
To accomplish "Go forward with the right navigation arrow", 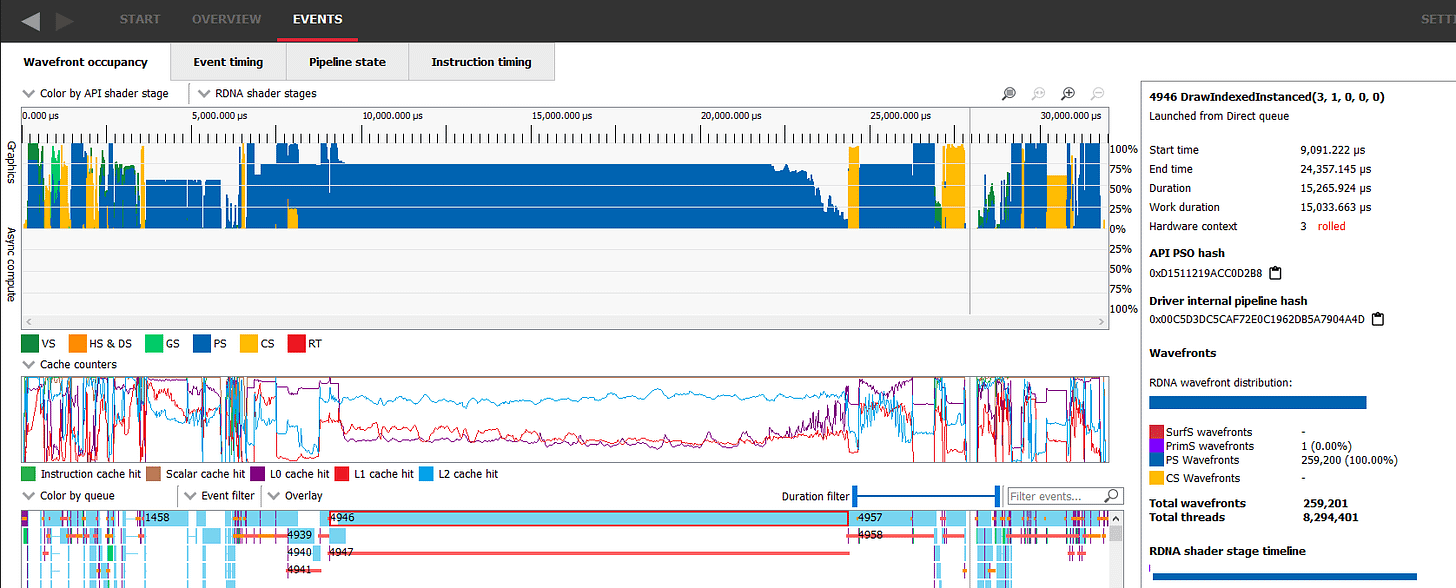I will (64, 20).
